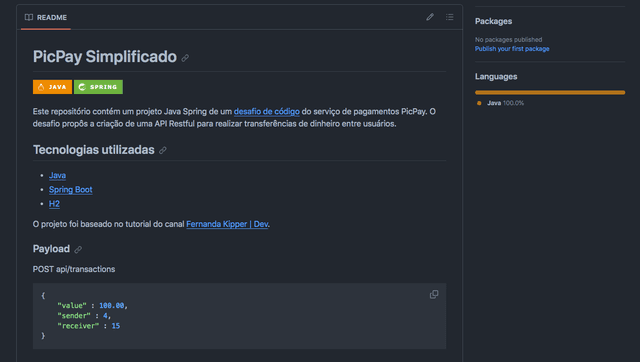Click anchor link icon beside Payload heading
Viewport: 640px width, 362px height.
(x=78, y=249)
